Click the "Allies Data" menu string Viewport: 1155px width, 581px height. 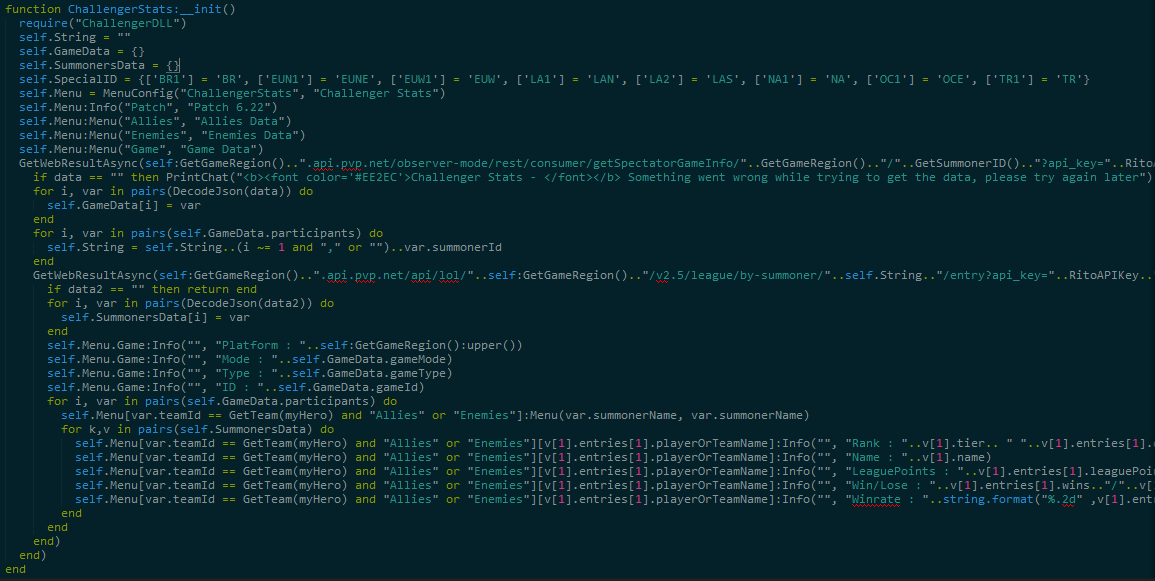(239, 121)
